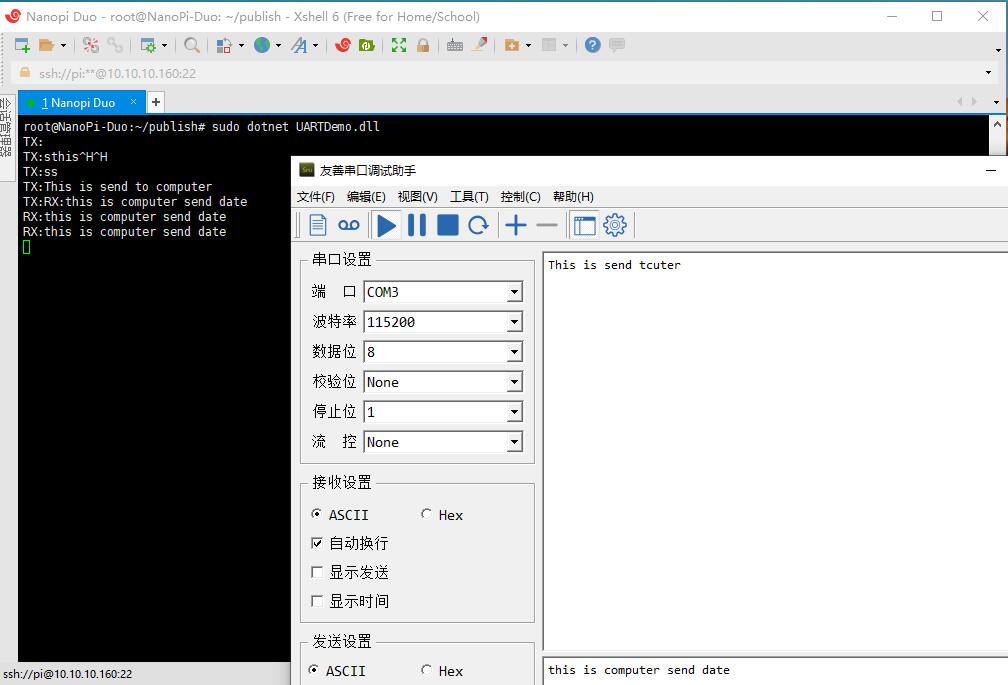Click the document icon in serial toolbar
The height and width of the screenshot is (685, 1008).
pos(318,225)
